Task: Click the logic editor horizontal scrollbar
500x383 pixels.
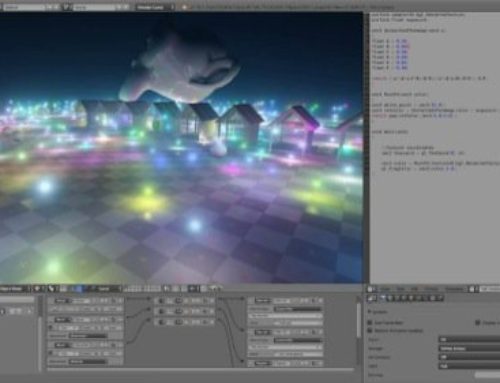Action: 200,369
